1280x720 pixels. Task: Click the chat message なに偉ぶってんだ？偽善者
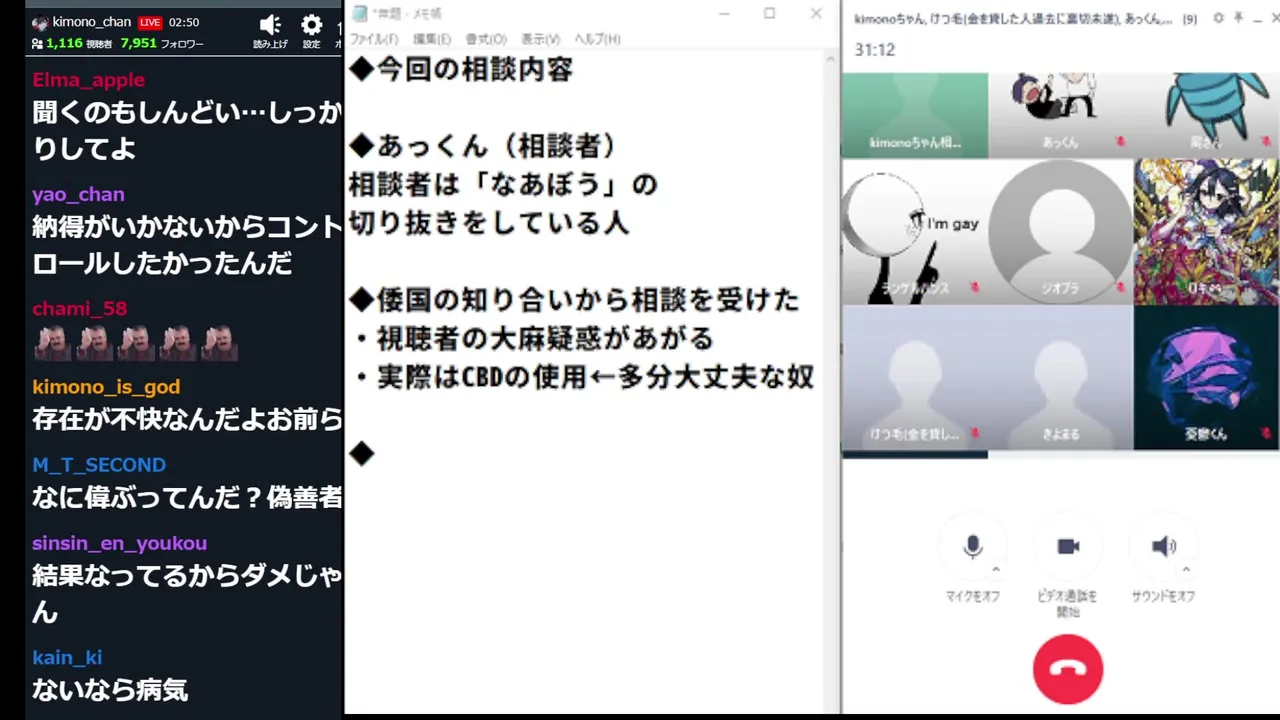click(188, 497)
